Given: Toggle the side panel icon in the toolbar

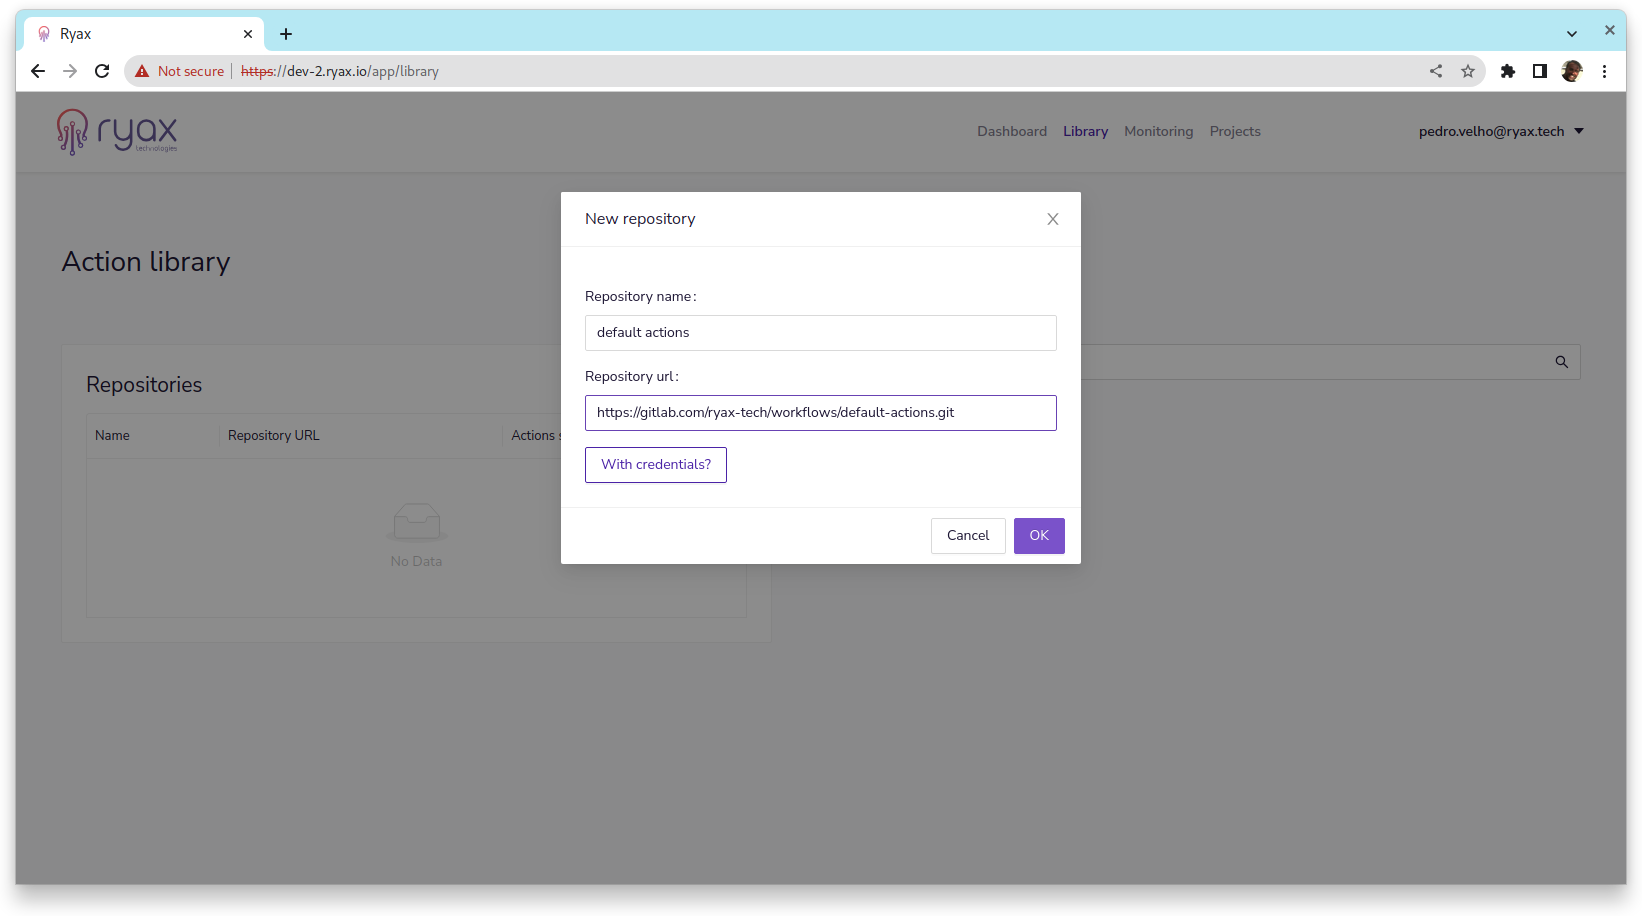Looking at the screenshot, I should click(1540, 71).
